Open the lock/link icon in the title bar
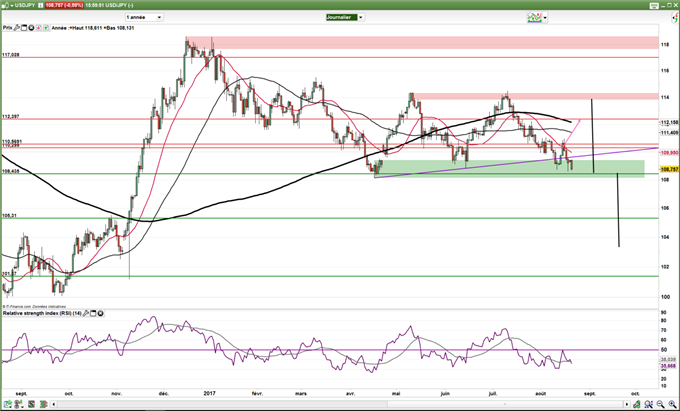The height and width of the screenshot is (411, 680). 6,5
